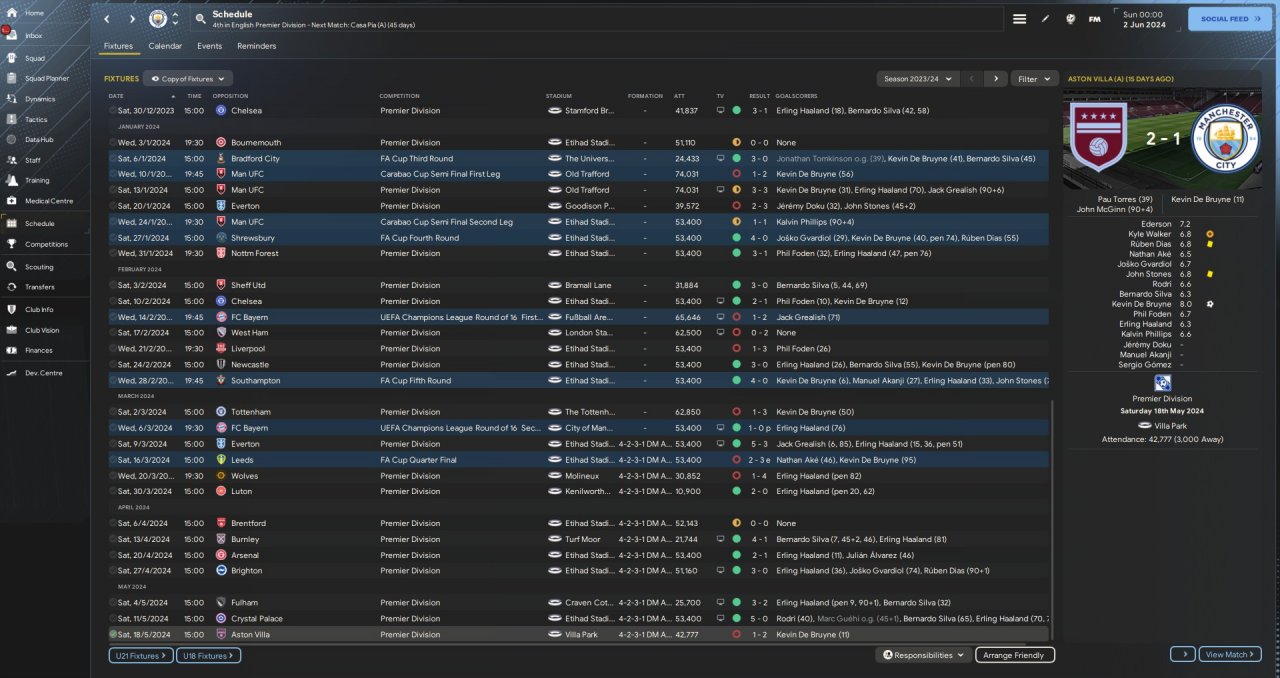
Task: Open the Staff section
Action: point(44,160)
